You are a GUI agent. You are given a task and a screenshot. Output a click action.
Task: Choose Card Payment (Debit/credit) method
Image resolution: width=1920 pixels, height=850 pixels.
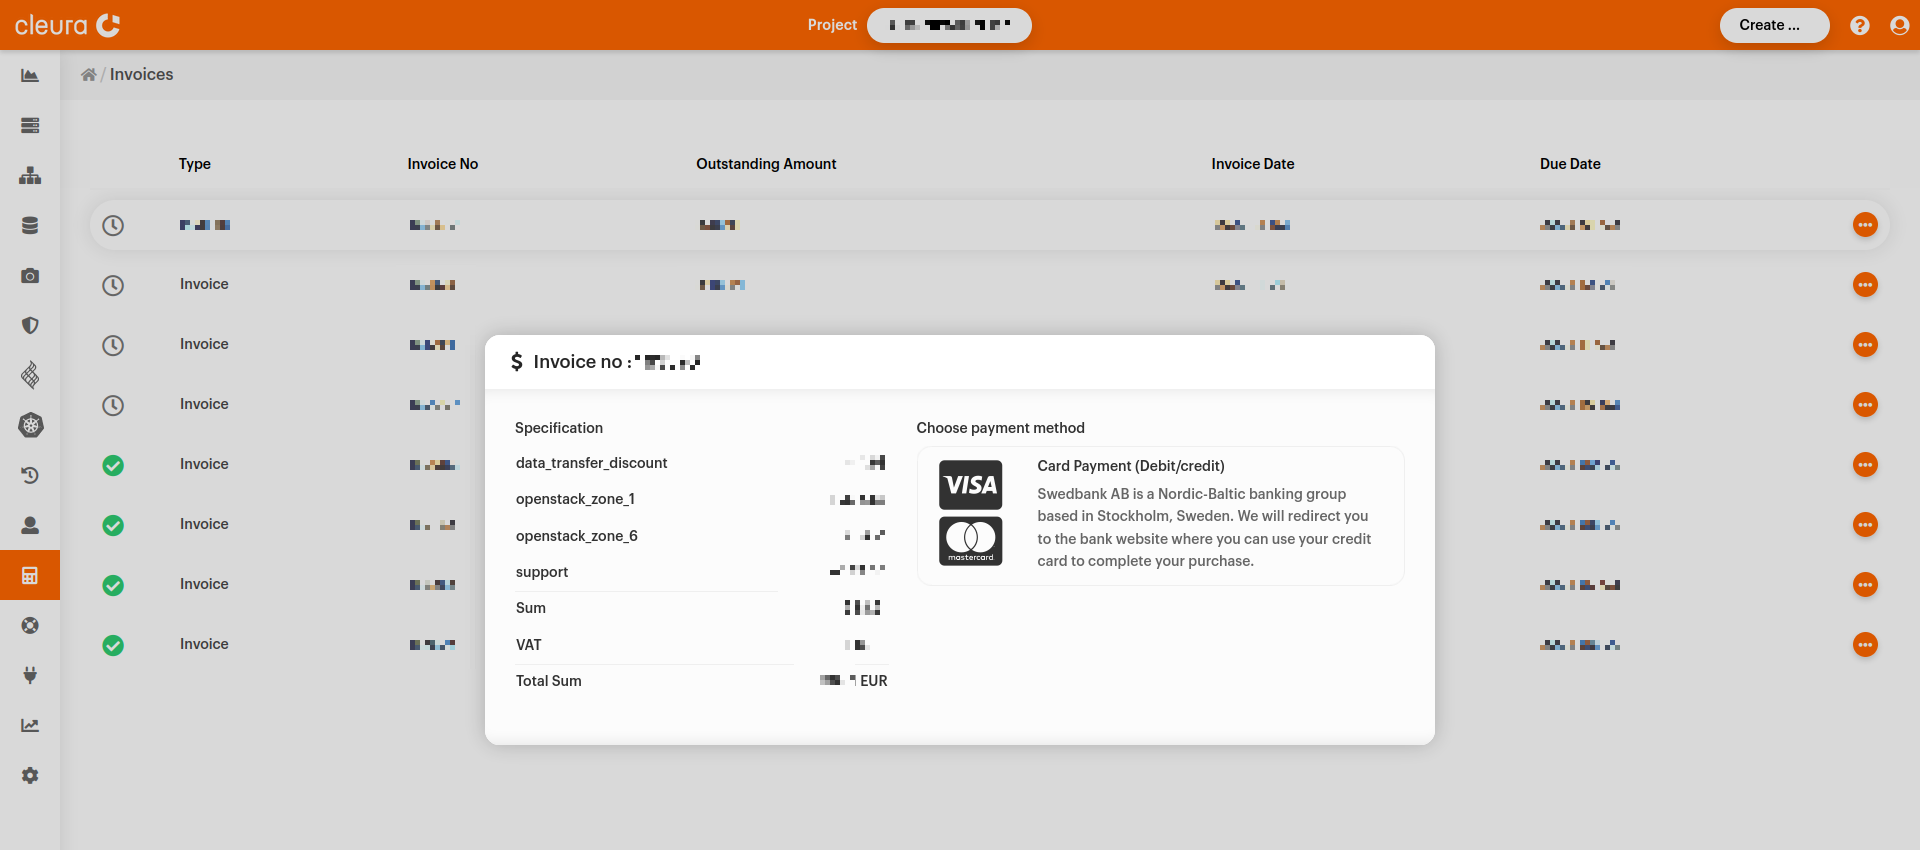[x=1160, y=515]
